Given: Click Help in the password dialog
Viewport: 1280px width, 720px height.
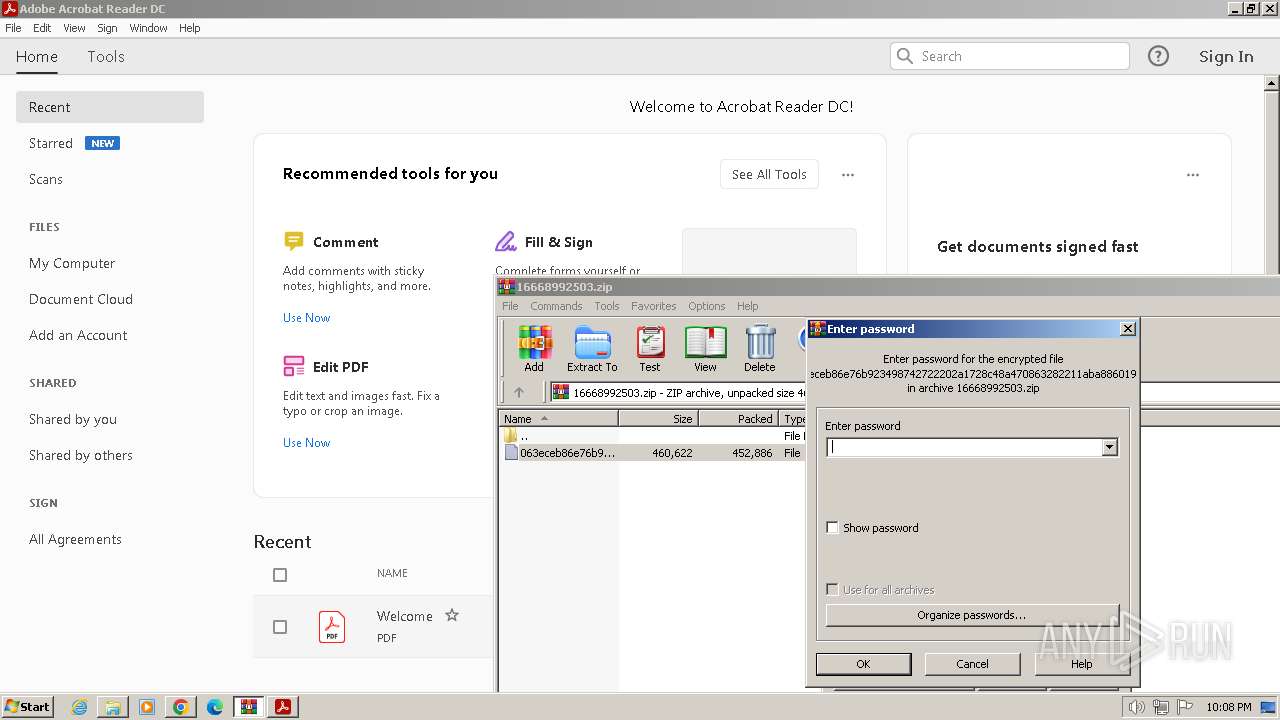Looking at the screenshot, I should tap(1081, 664).
